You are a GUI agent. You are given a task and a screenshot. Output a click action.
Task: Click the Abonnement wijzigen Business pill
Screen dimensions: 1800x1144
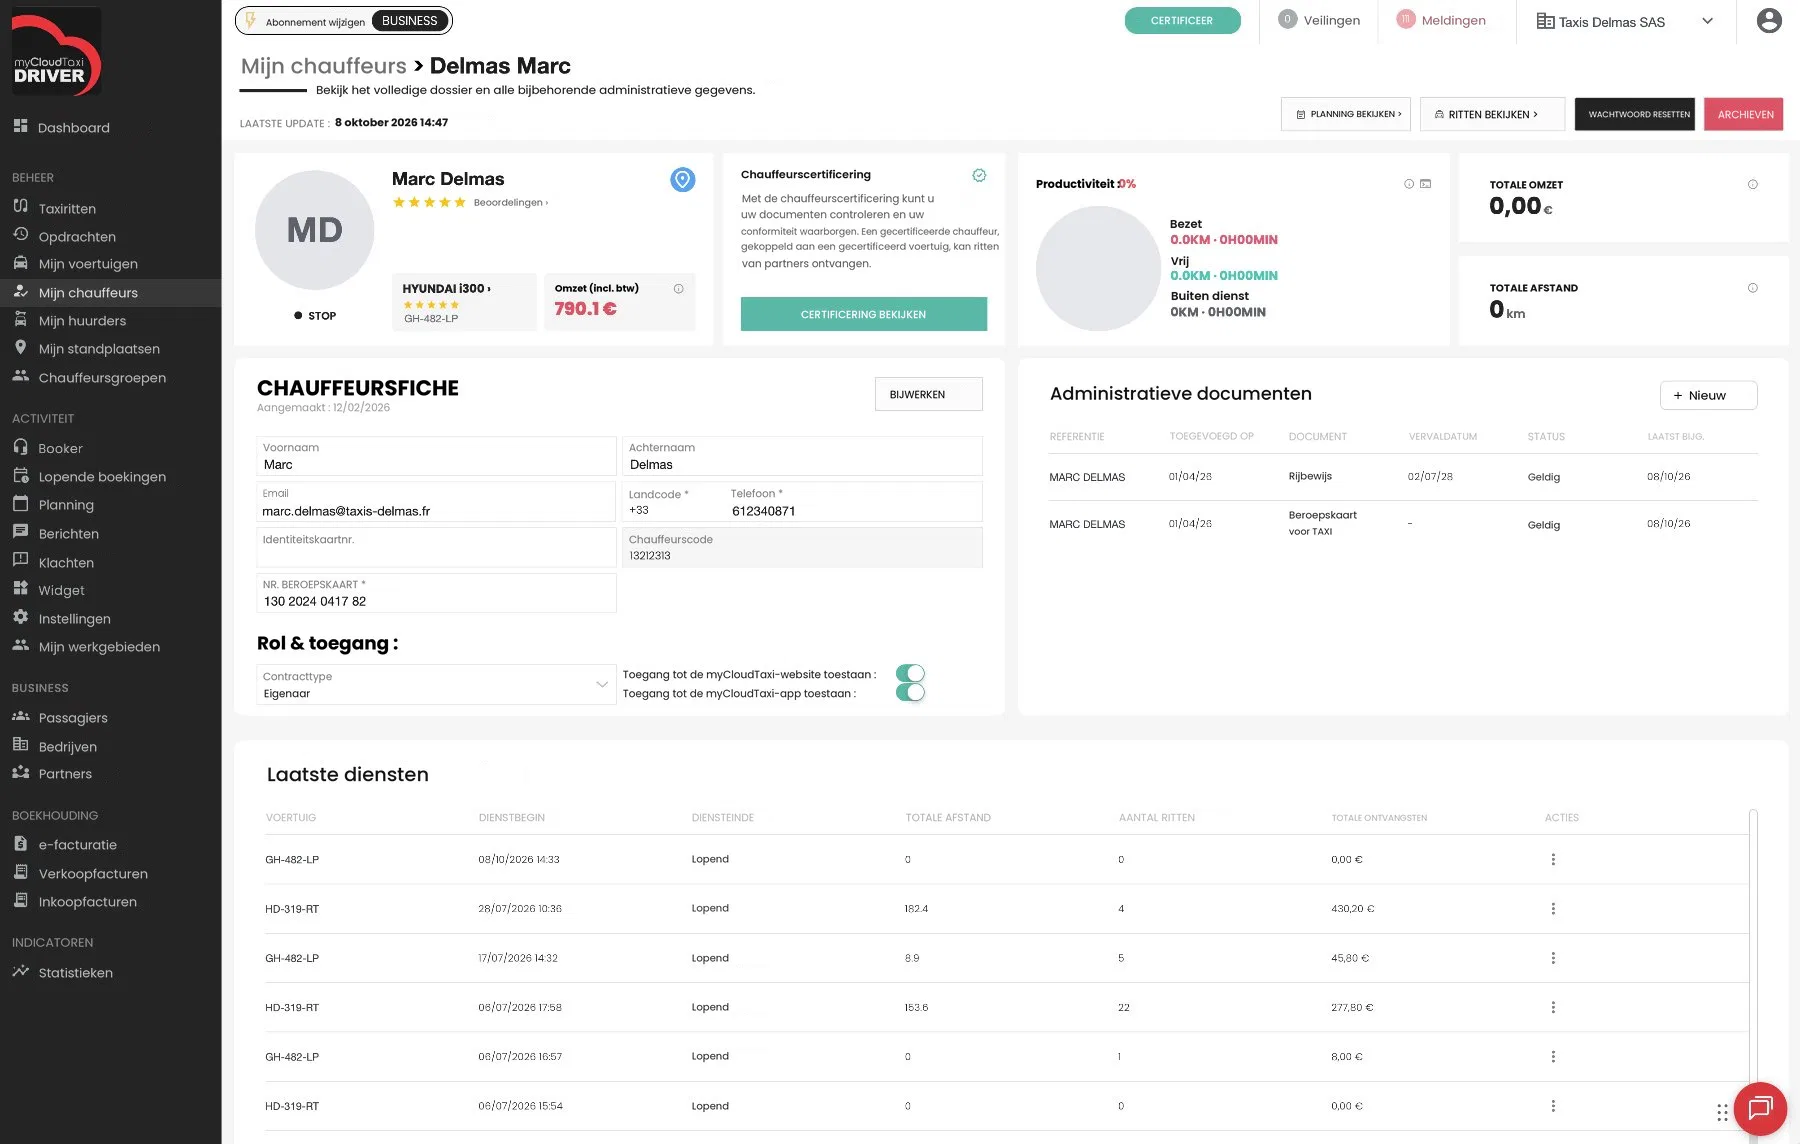[343, 20]
